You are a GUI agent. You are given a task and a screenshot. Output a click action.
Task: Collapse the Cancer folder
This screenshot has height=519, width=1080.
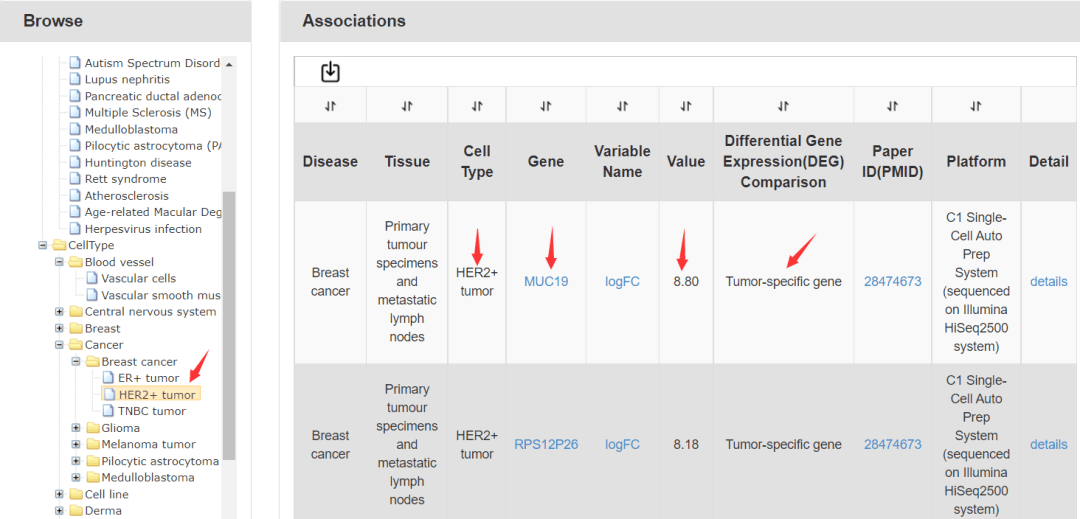pos(59,345)
